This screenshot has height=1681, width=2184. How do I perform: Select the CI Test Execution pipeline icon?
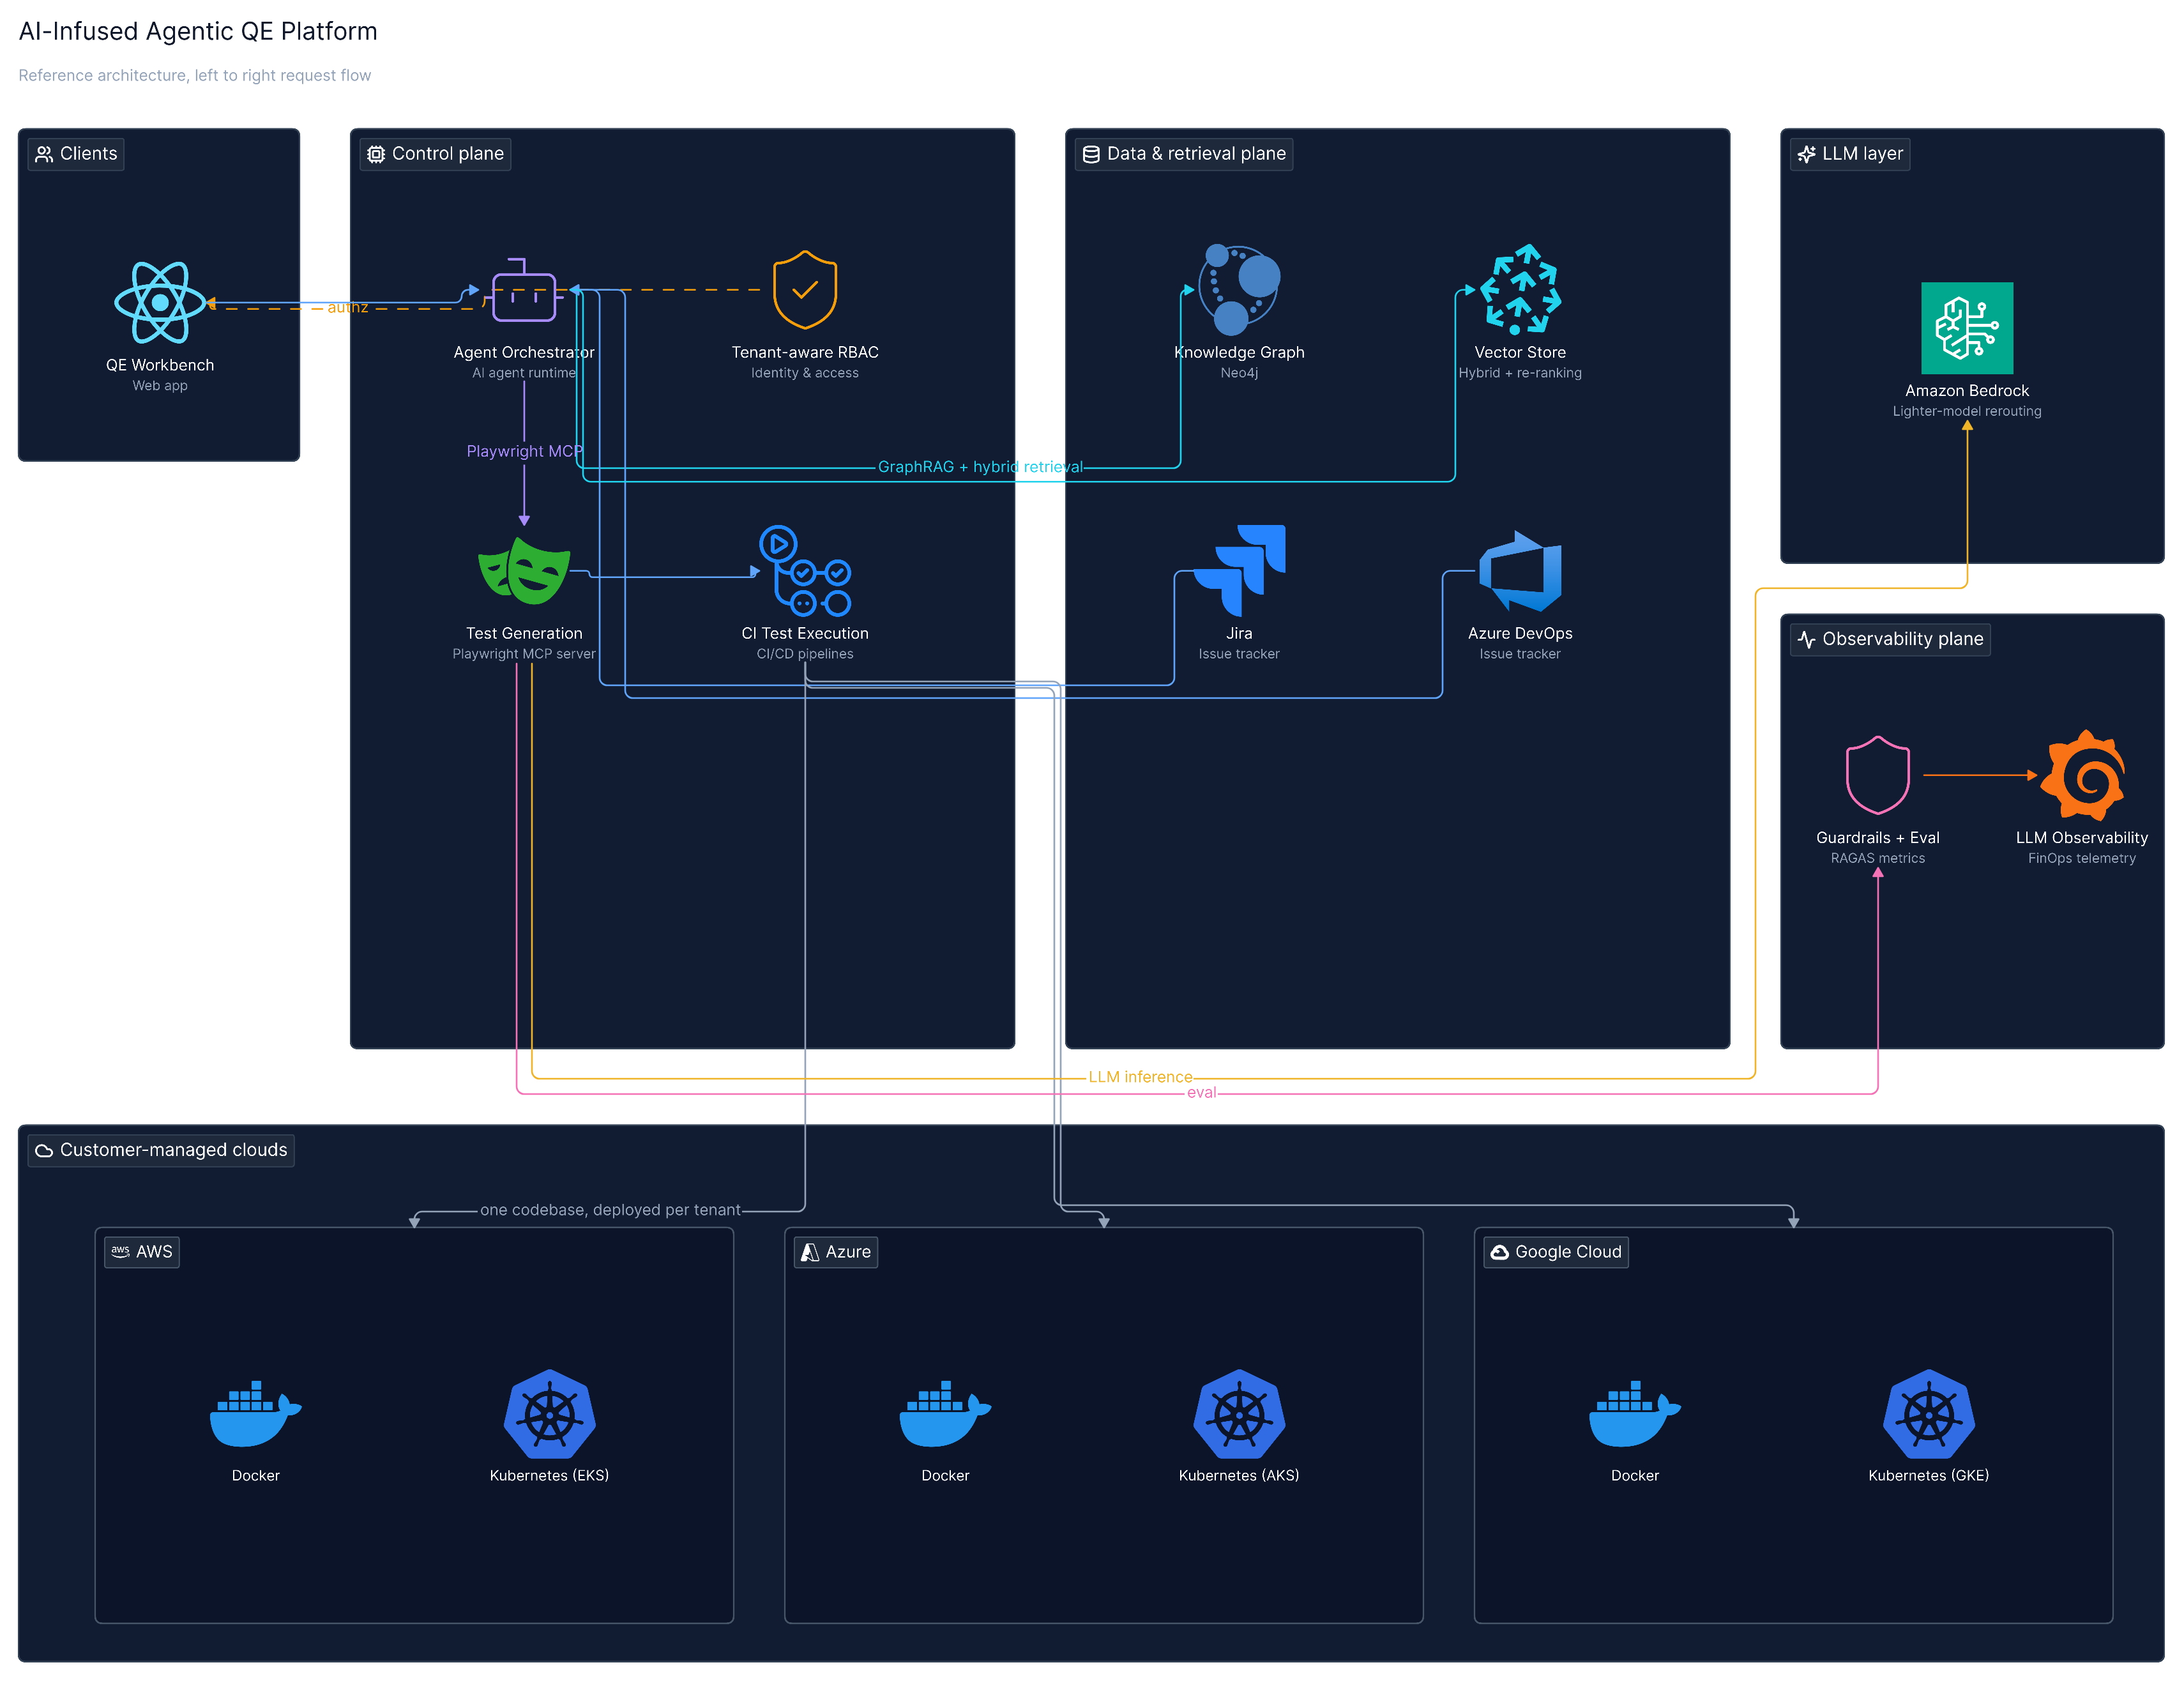(x=805, y=571)
